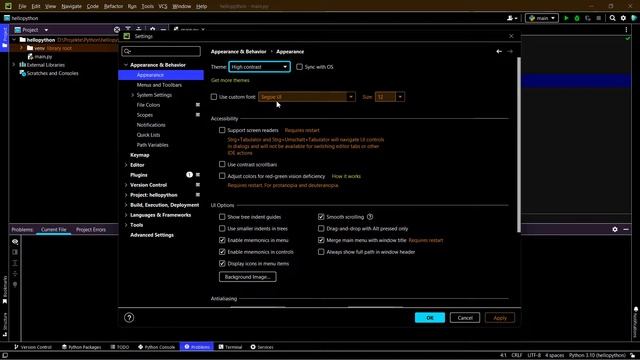Open the Structure side tool window
Screen dimensions: 640x360
(5, 324)
